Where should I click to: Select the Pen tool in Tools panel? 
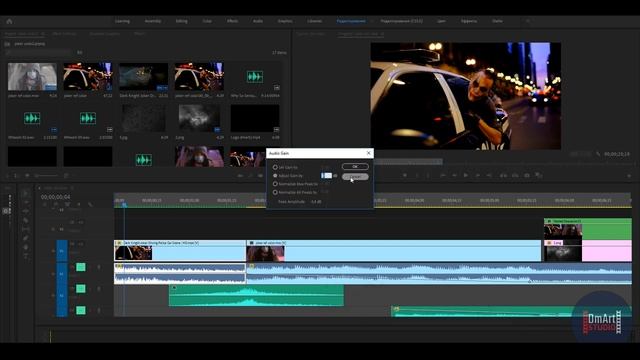tap(26, 238)
